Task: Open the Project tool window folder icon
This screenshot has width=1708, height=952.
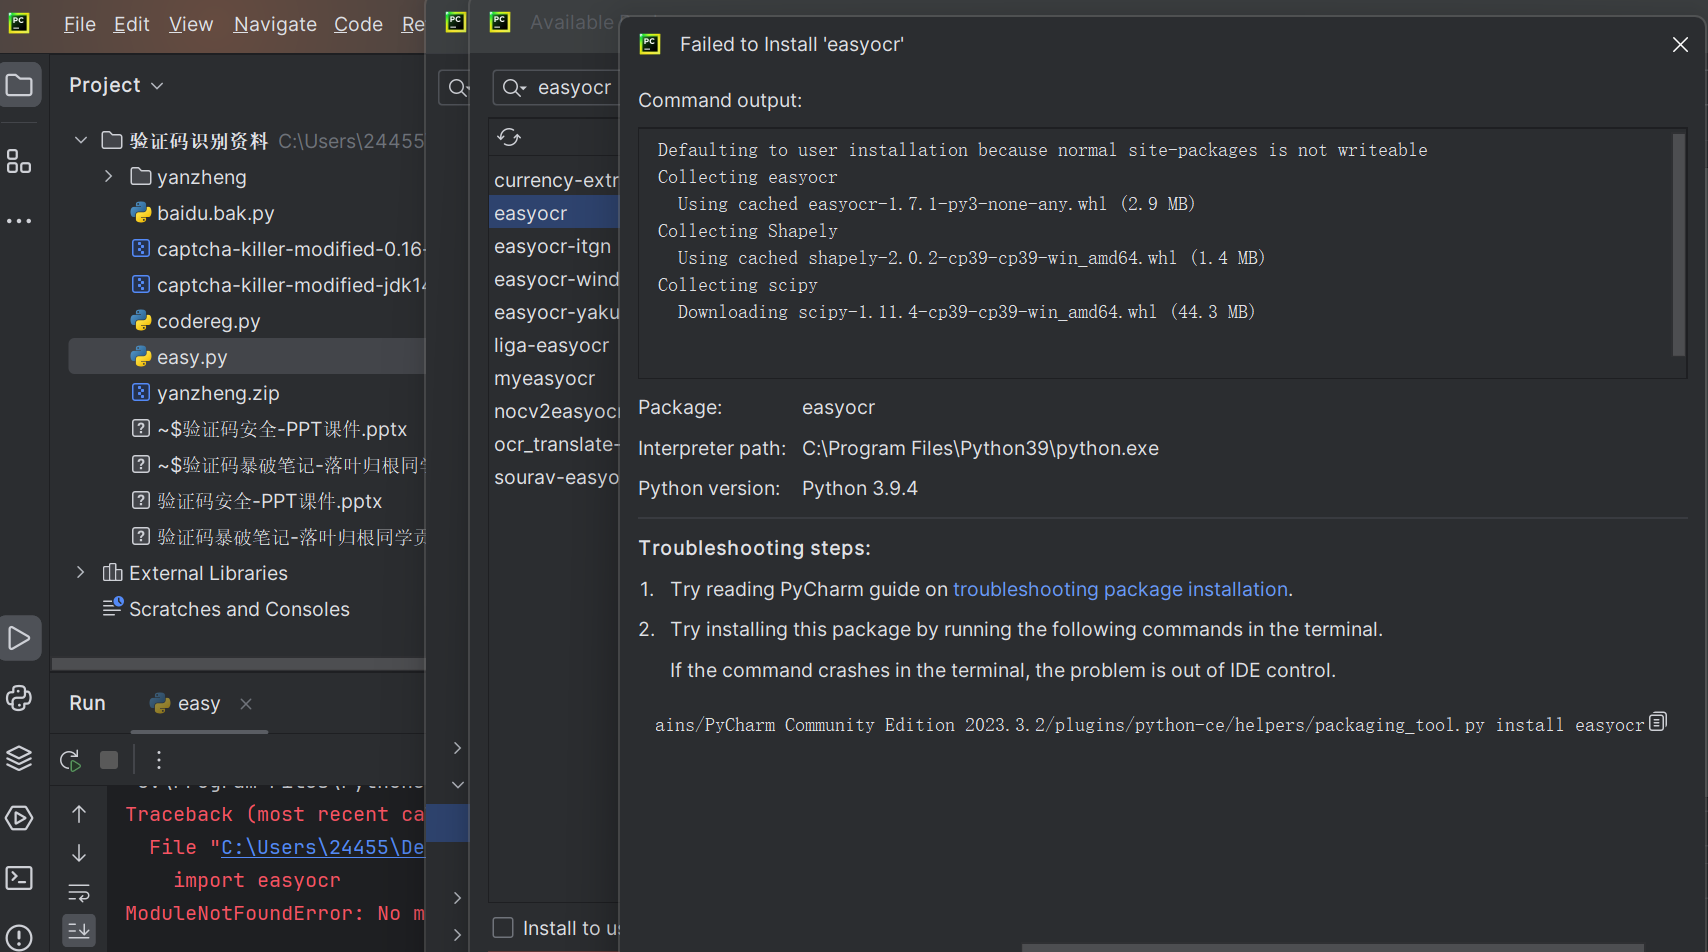Action: pyautogui.click(x=20, y=85)
